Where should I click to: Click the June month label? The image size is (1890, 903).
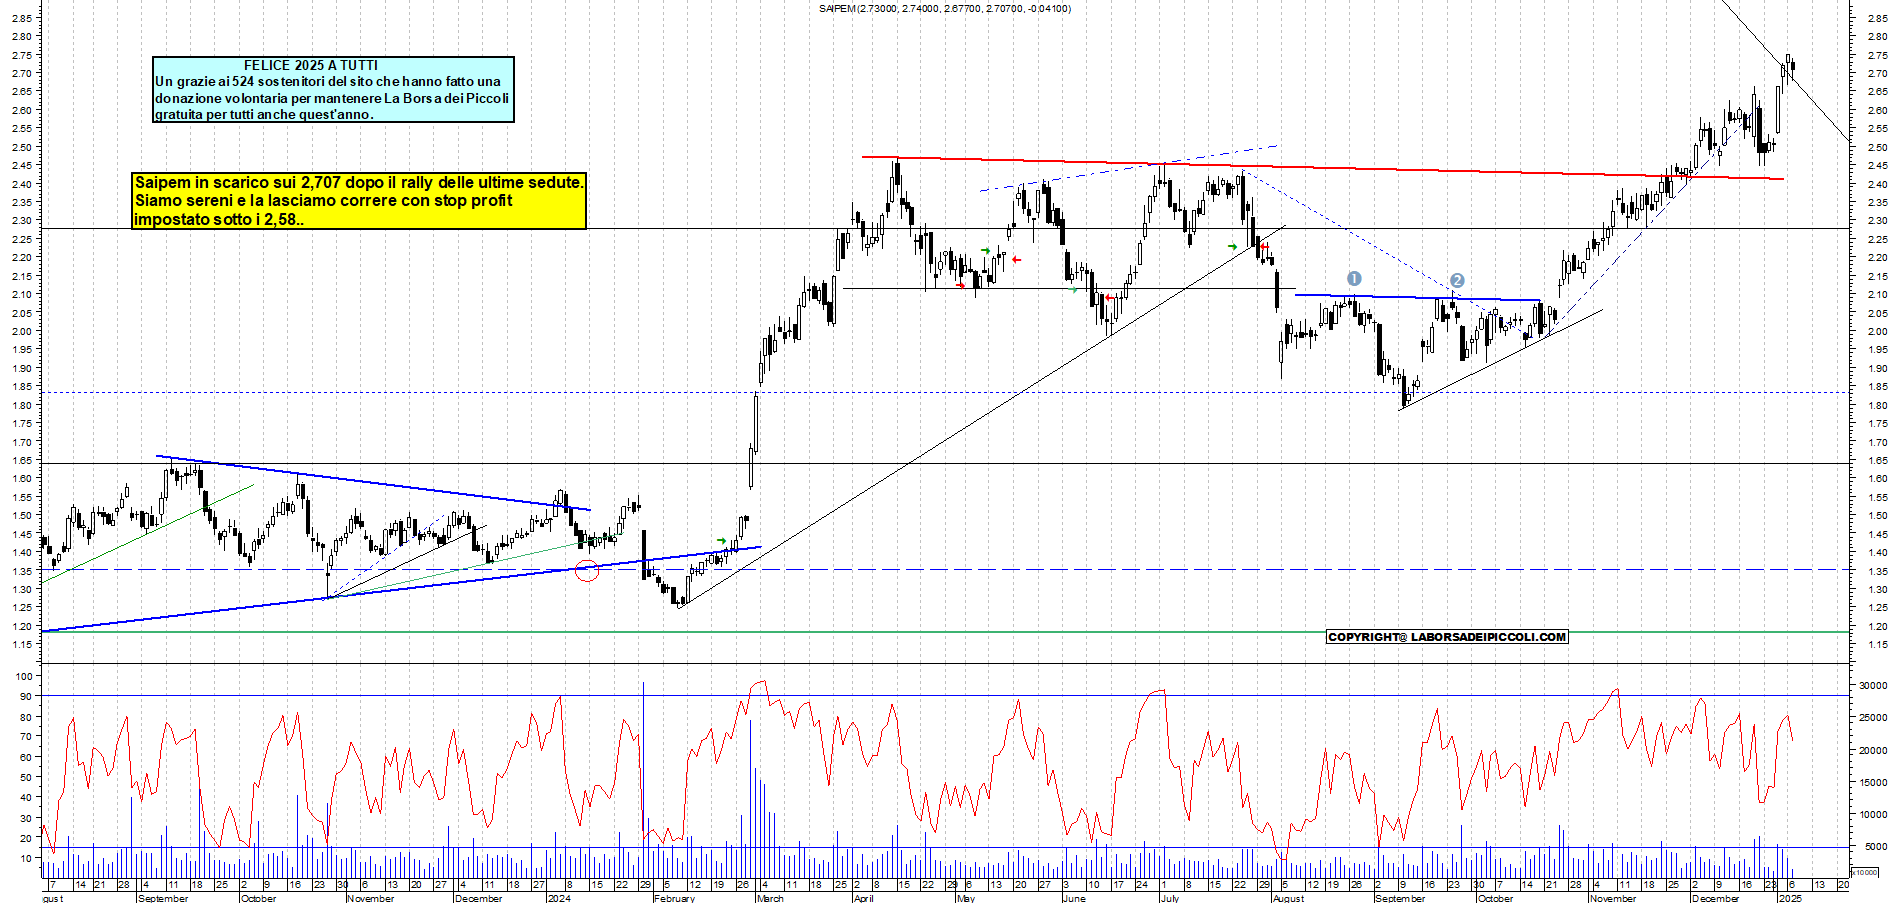click(x=1074, y=898)
